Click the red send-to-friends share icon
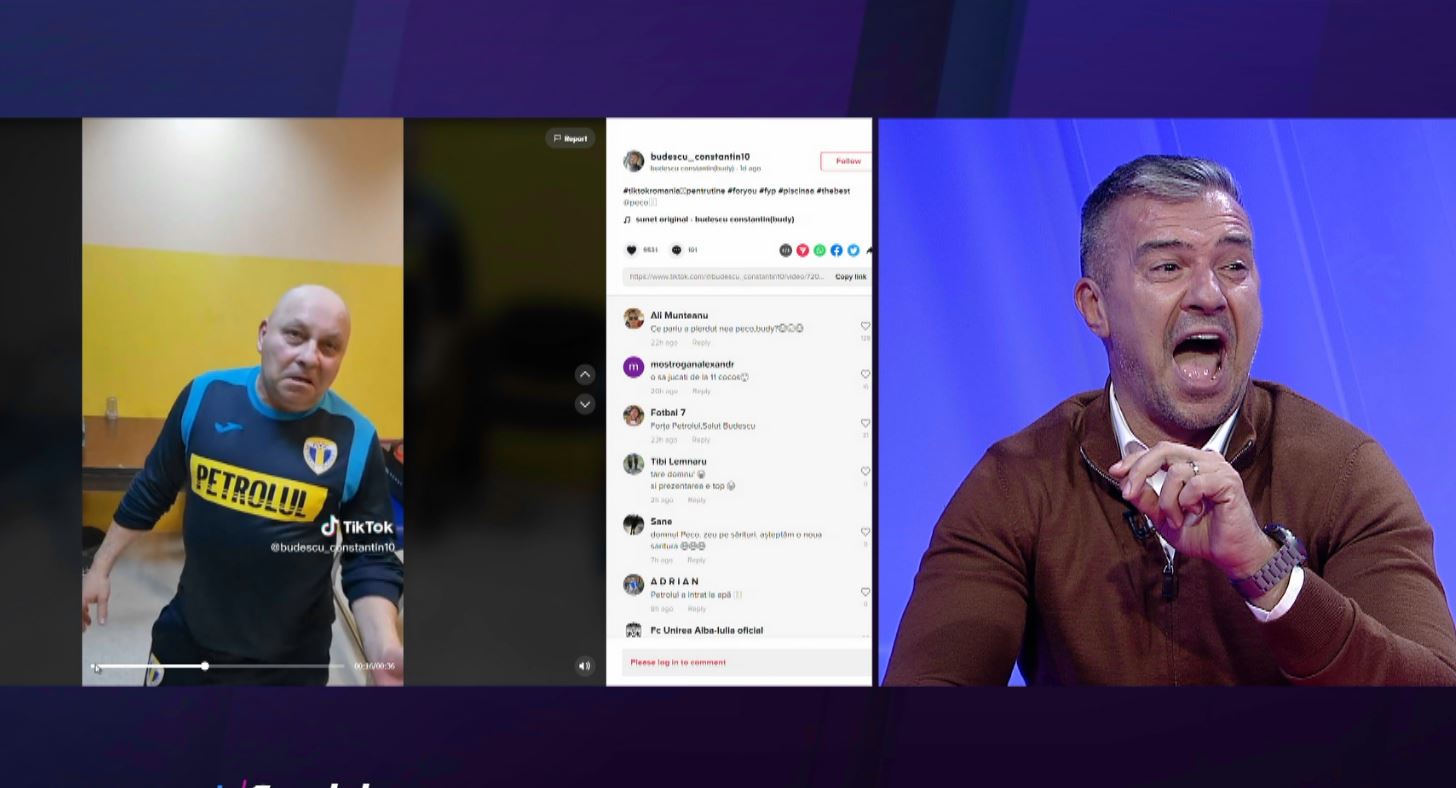 pos(802,250)
